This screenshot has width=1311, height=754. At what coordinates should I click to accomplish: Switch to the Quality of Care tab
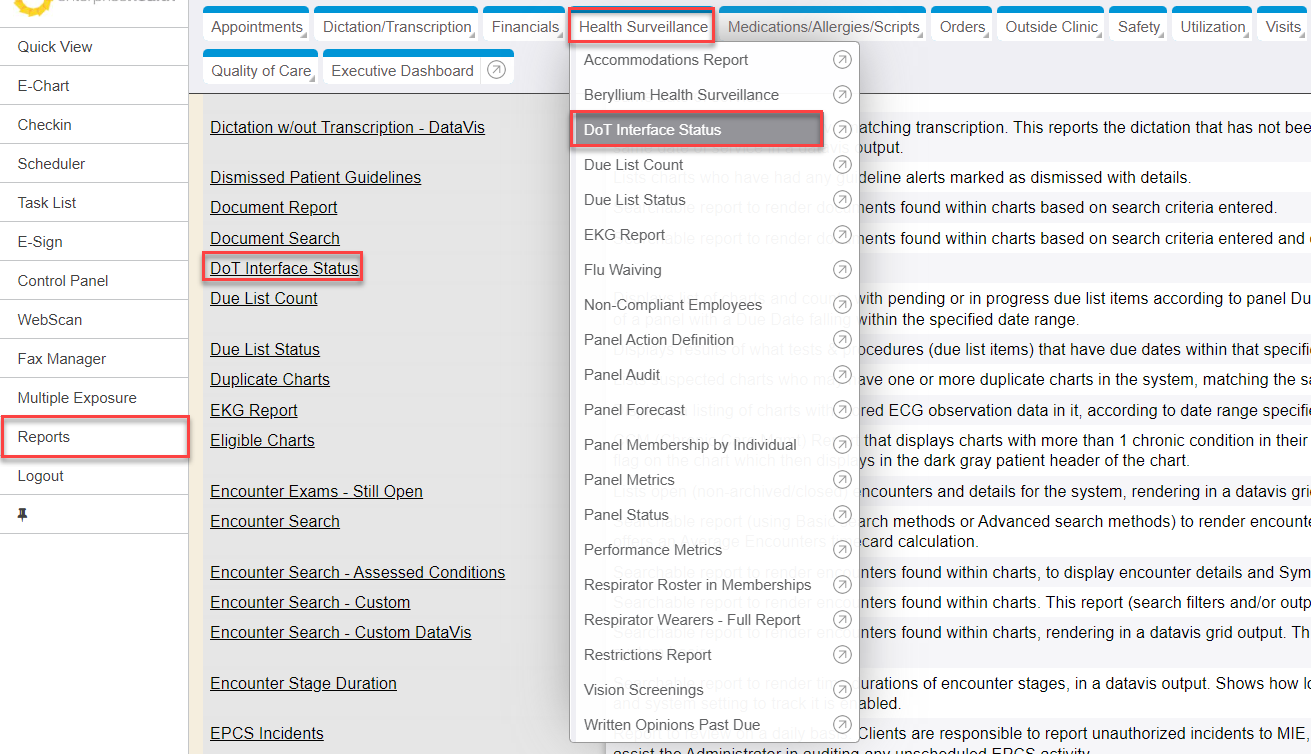[x=260, y=70]
